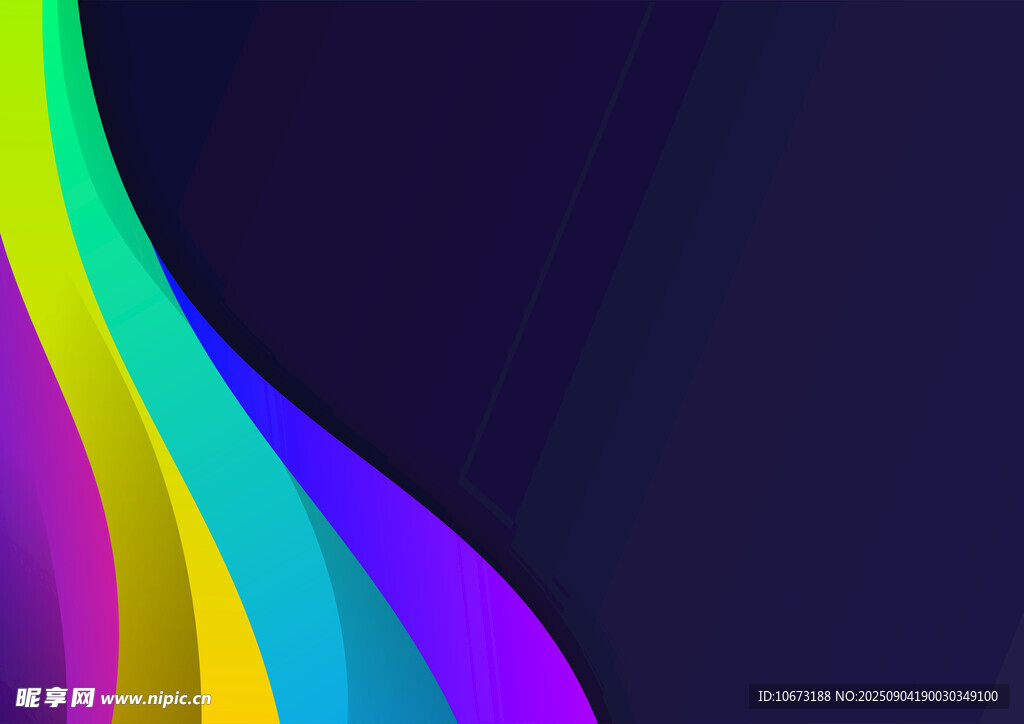Screen dimensions: 1024x724
Task: Select the cyan light-blue stripe at bottom
Action: (x=300, y=640)
